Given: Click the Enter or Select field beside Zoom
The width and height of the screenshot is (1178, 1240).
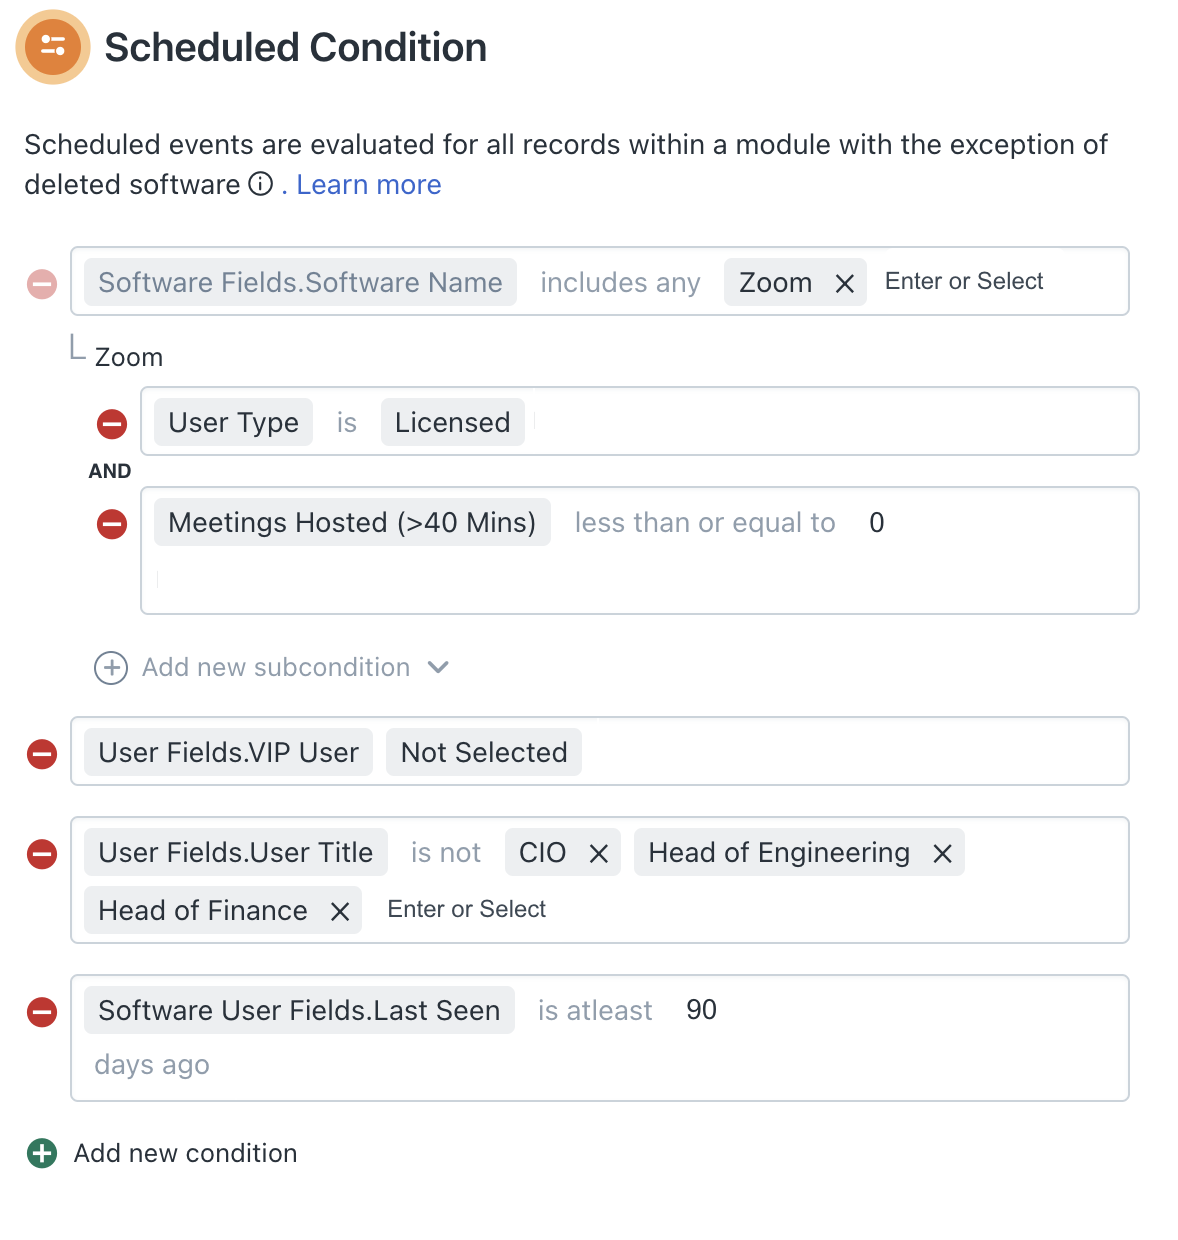Looking at the screenshot, I should pos(964,282).
